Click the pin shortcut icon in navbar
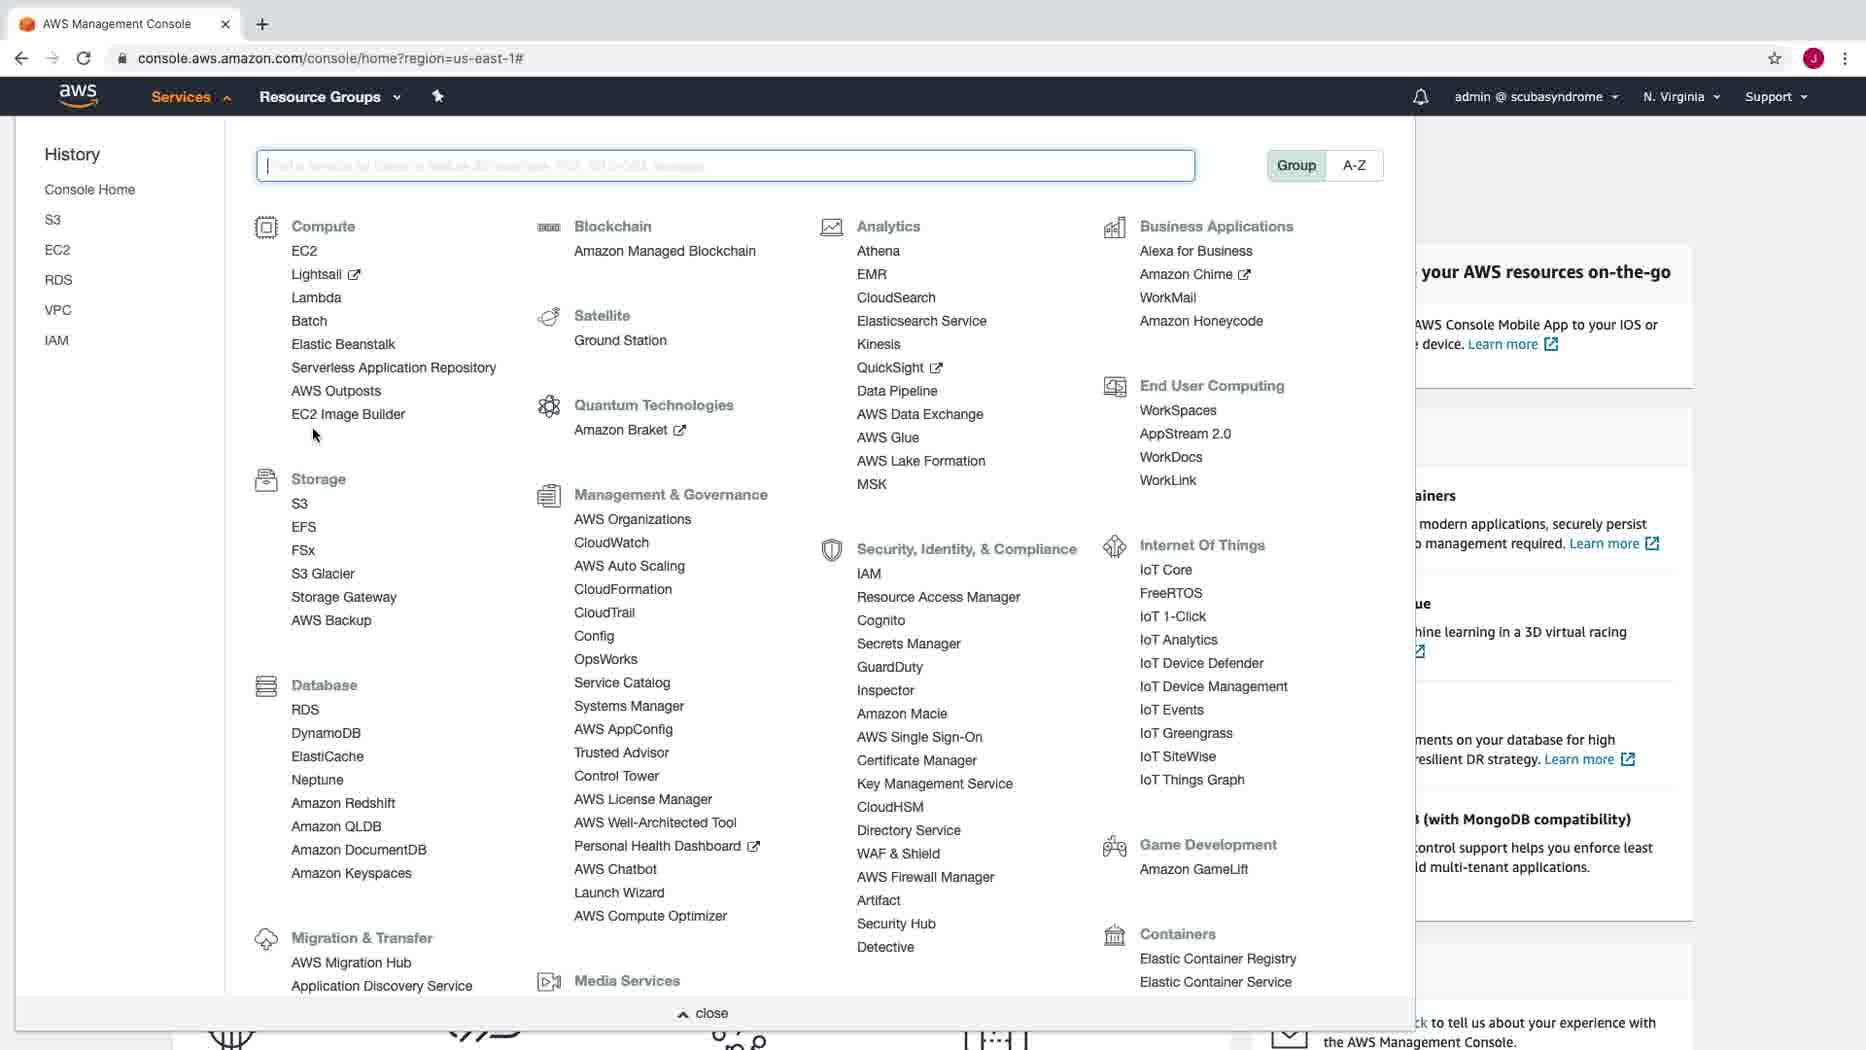Viewport: 1866px width, 1050px height. 437,96
